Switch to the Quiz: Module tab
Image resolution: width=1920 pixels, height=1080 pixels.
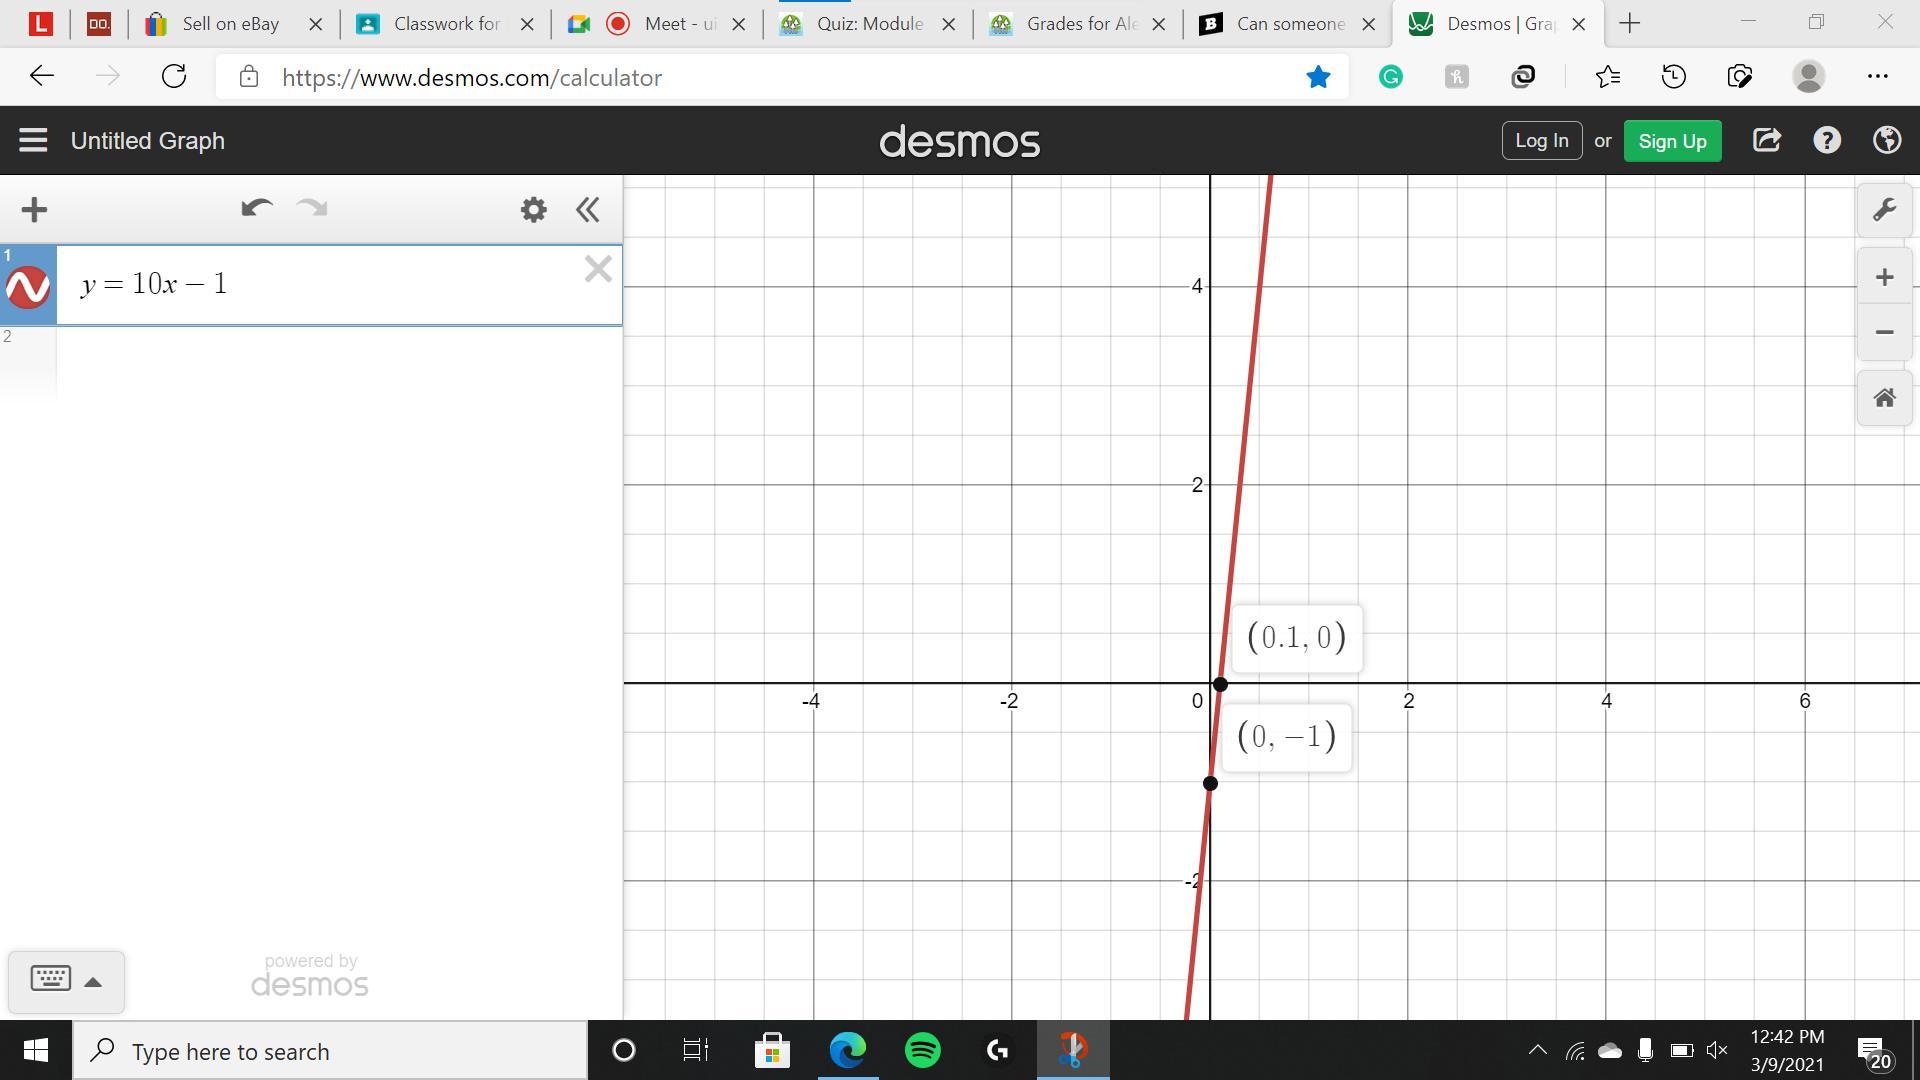866,24
